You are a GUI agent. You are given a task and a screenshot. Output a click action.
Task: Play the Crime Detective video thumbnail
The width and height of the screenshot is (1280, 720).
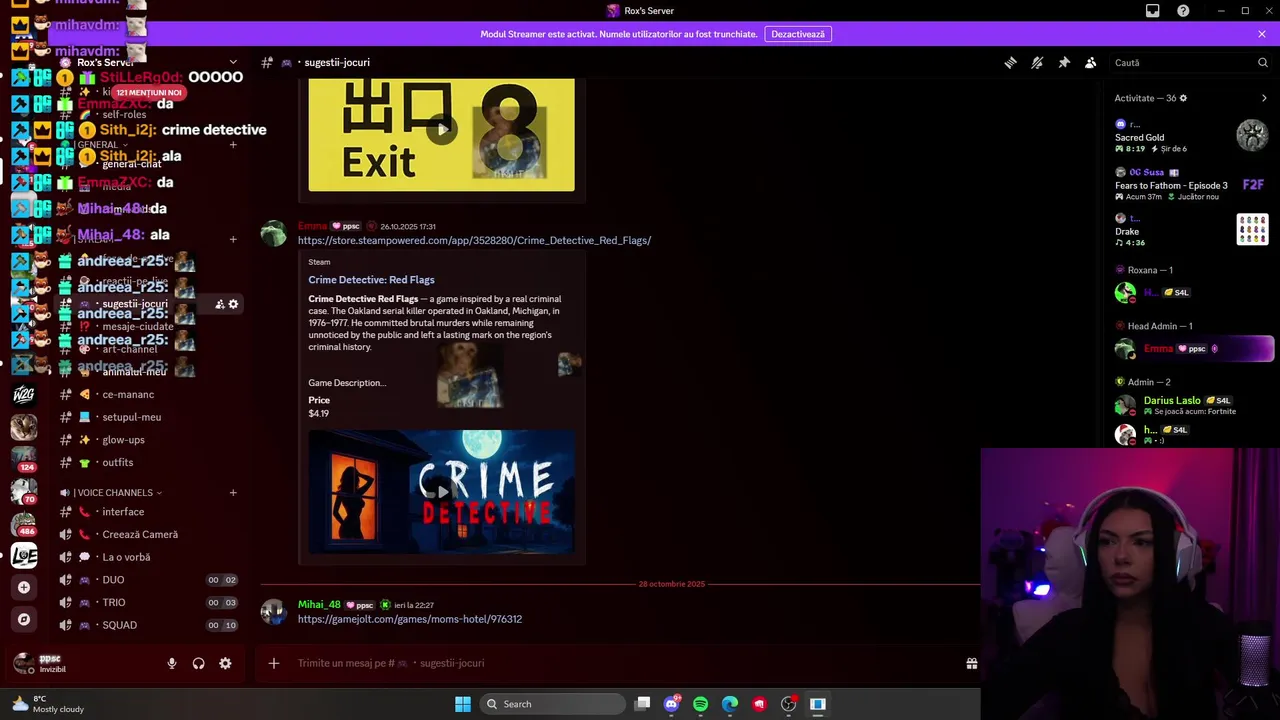pos(441,491)
